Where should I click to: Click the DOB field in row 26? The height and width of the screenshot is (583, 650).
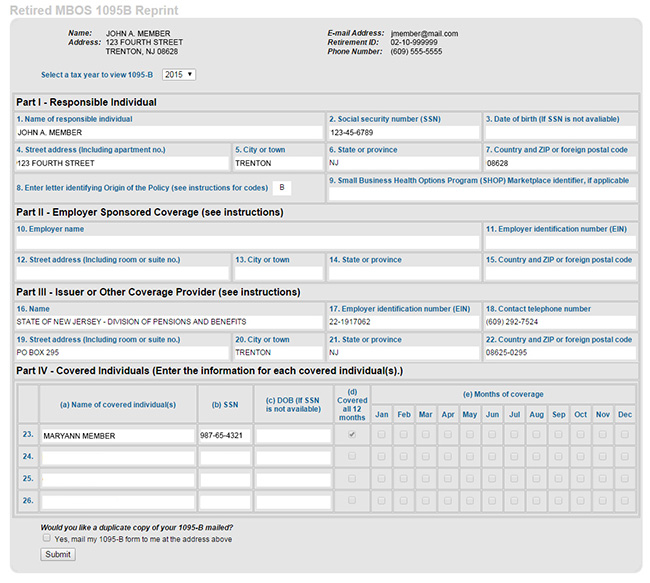pos(293,502)
